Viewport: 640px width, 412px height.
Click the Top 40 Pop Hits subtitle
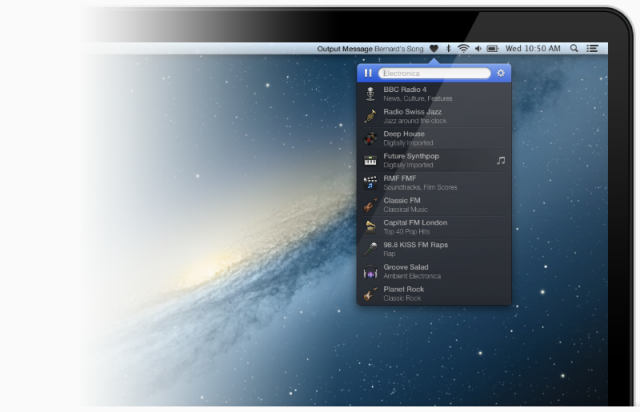pos(407,232)
